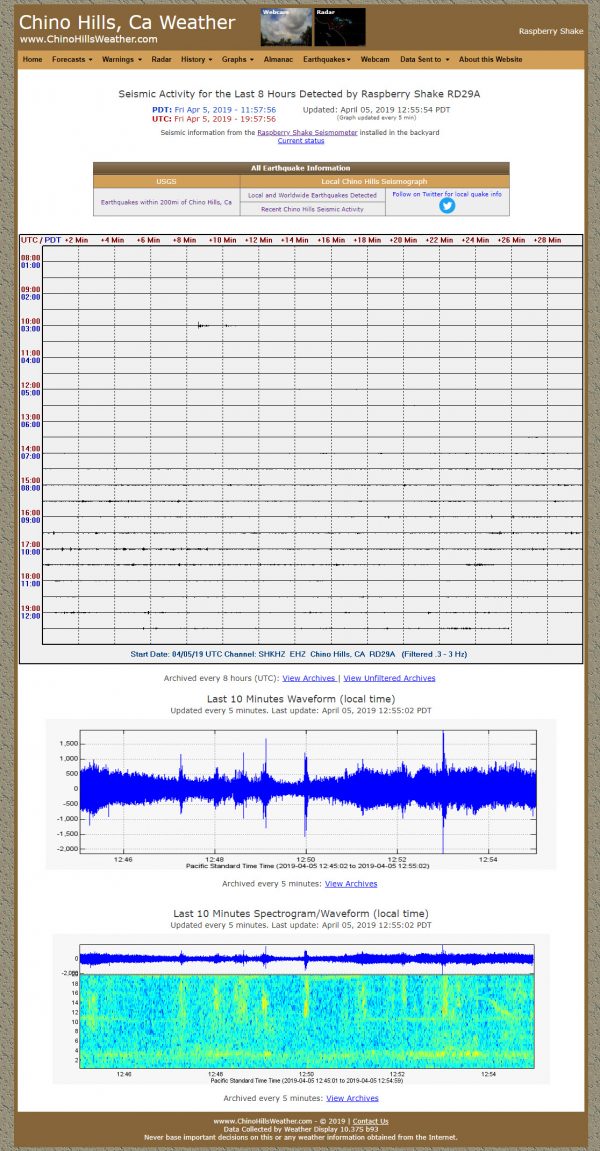The height and width of the screenshot is (1151, 600).
Task: Click the Raspberry Shake header text
Action: 551,31
